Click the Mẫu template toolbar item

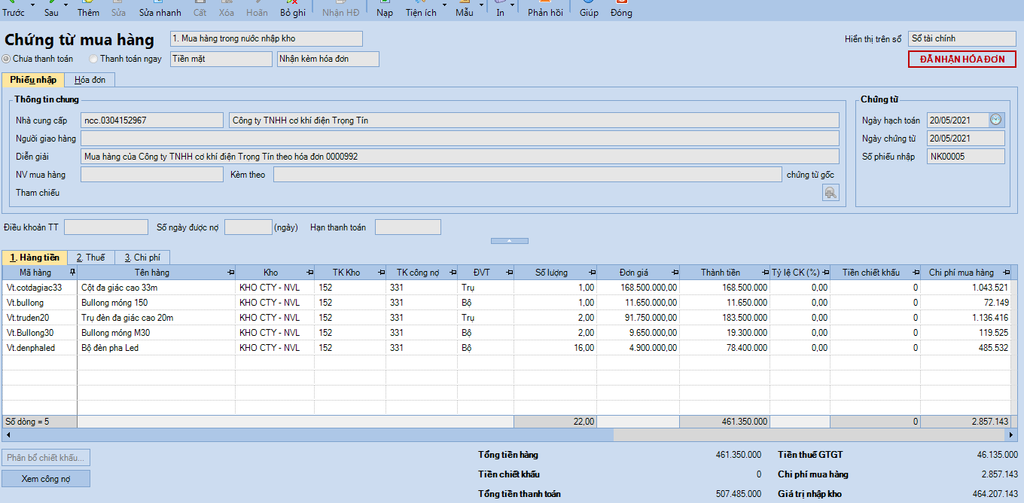(464, 9)
